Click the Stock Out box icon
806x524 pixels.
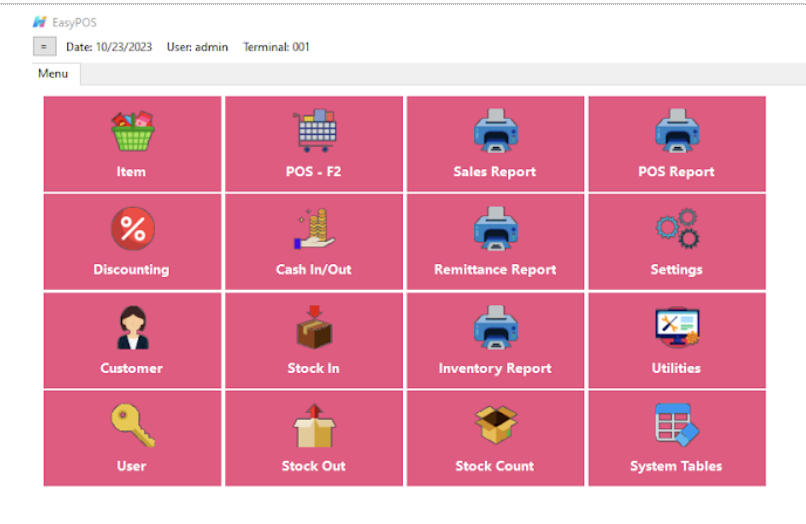pos(315,425)
